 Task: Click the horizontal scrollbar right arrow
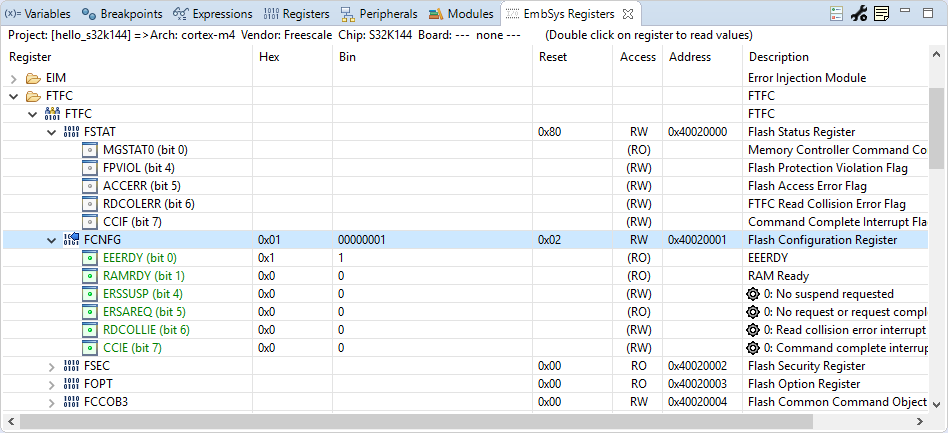(x=920, y=421)
